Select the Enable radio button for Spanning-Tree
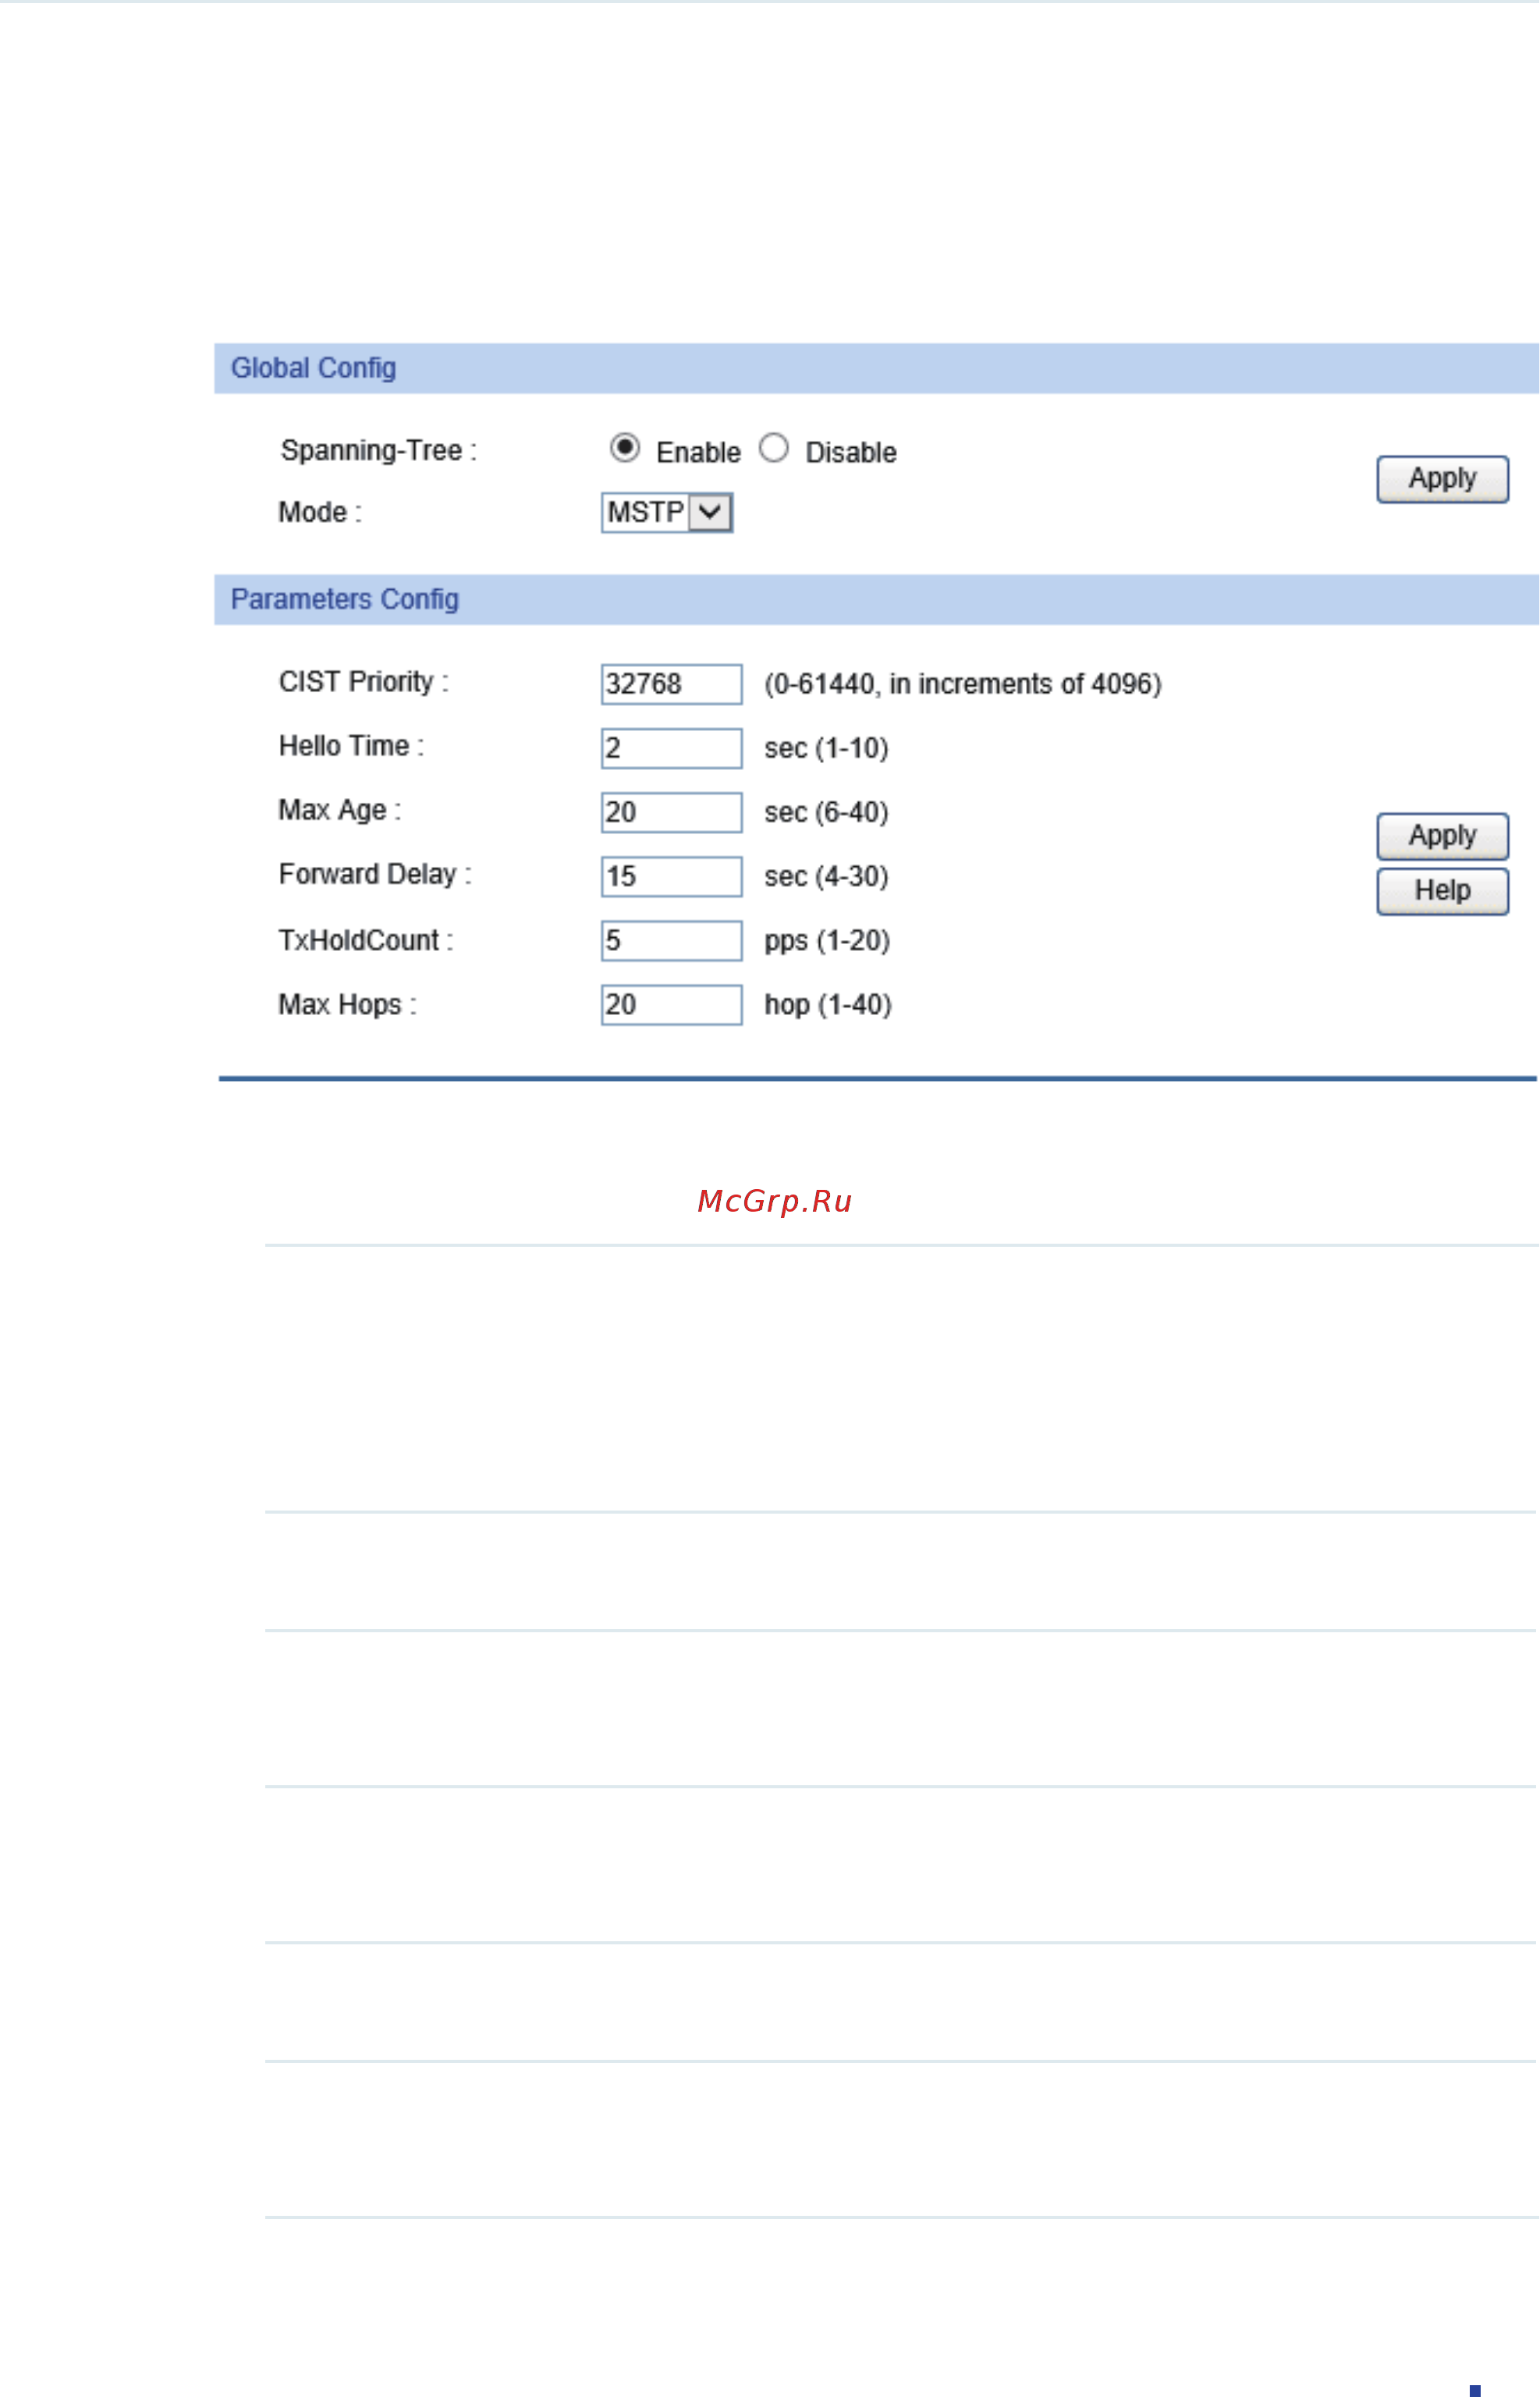1540x2400 pixels. click(625, 448)
